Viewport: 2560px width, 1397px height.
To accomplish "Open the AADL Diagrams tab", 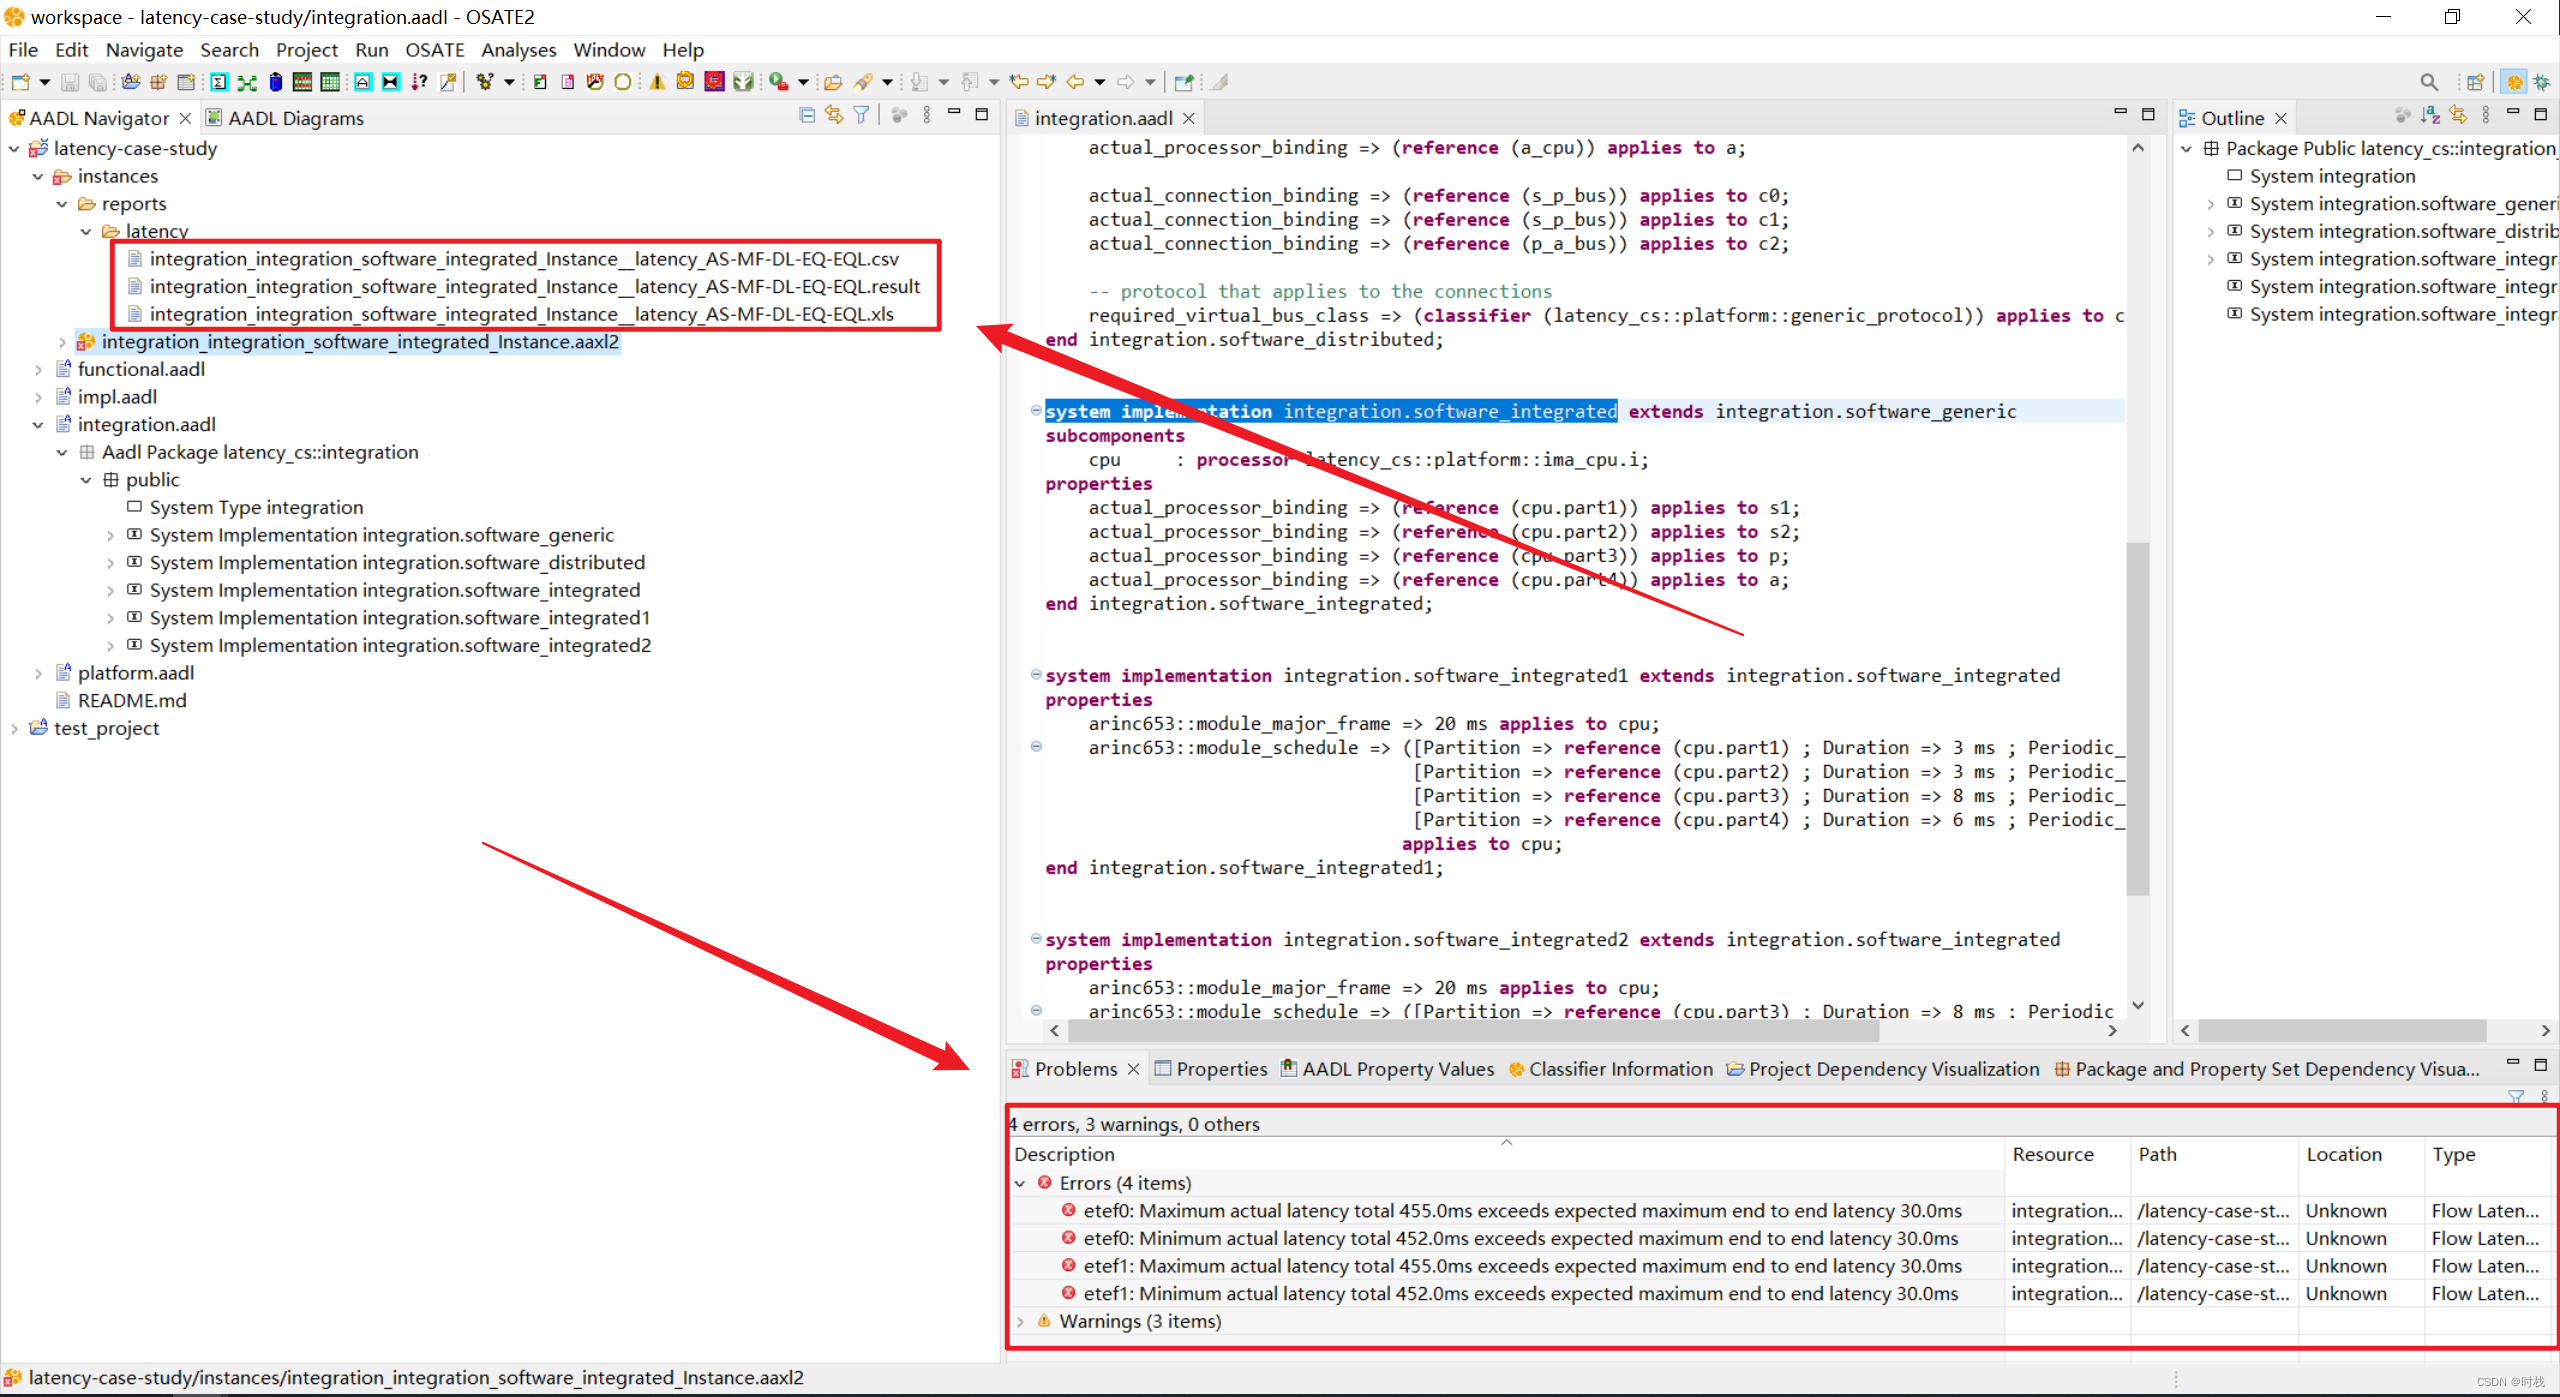I will pyautogui.click(x=295, y=118).
